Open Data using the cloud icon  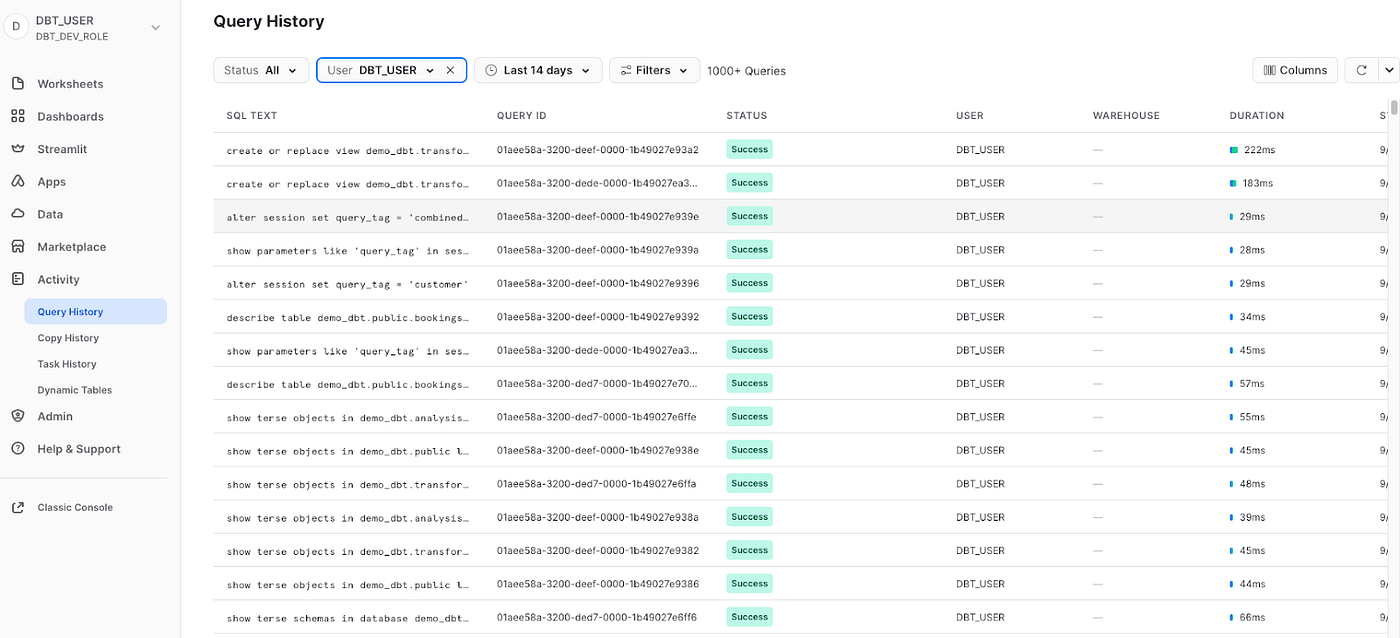[17, 214]
